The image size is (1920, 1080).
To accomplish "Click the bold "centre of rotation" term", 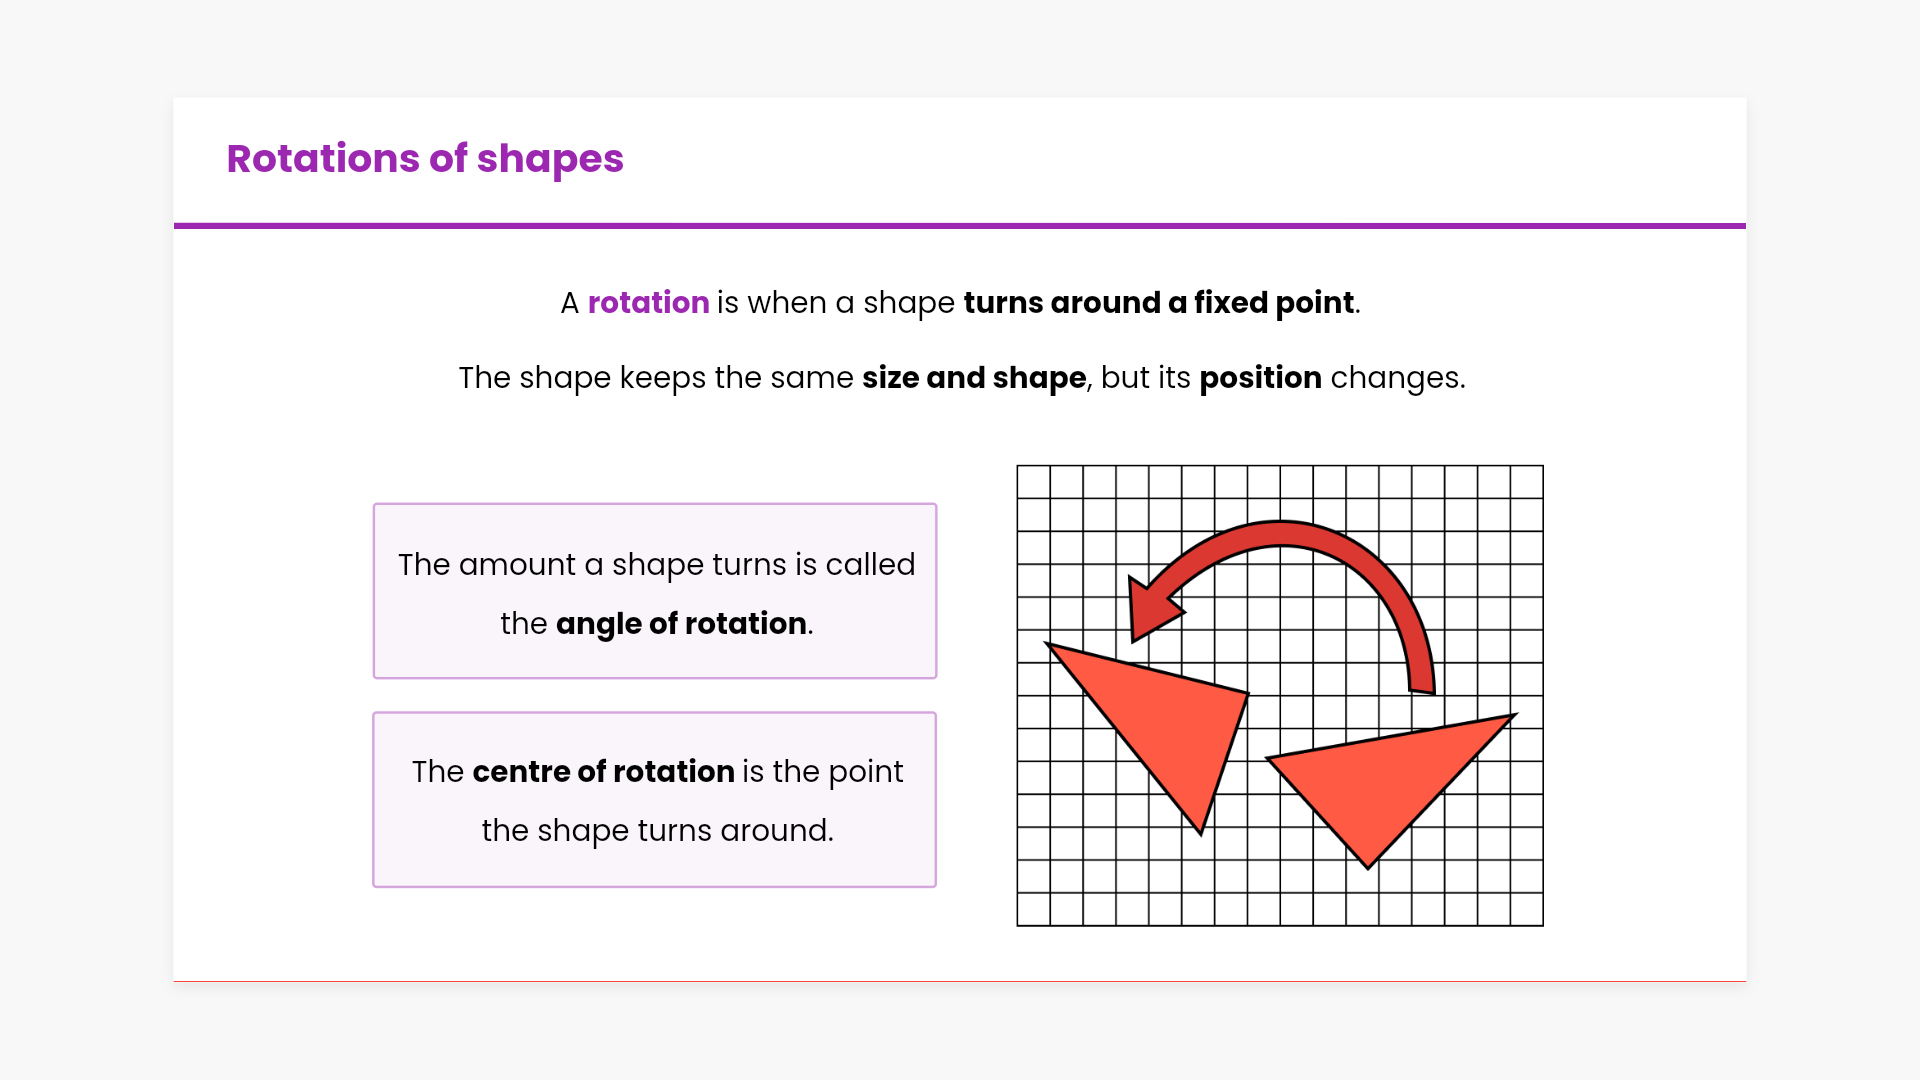I will pyautogui.click(x=603, y=771).
